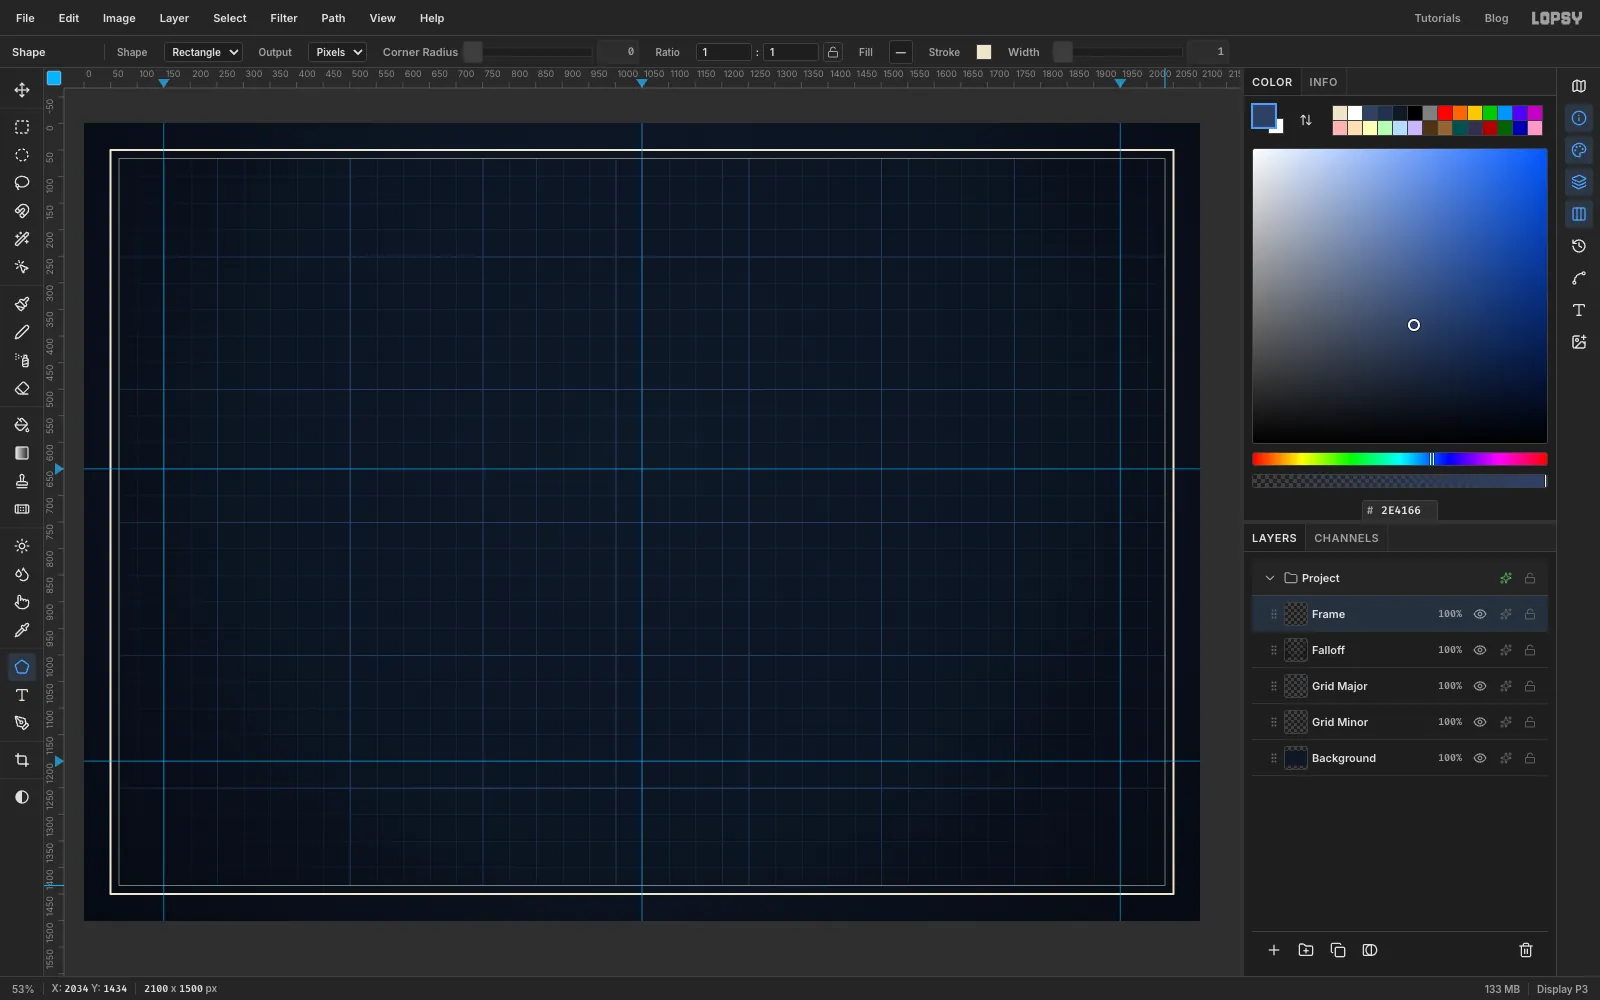Open the Layer menu

(x=174, y=18)
